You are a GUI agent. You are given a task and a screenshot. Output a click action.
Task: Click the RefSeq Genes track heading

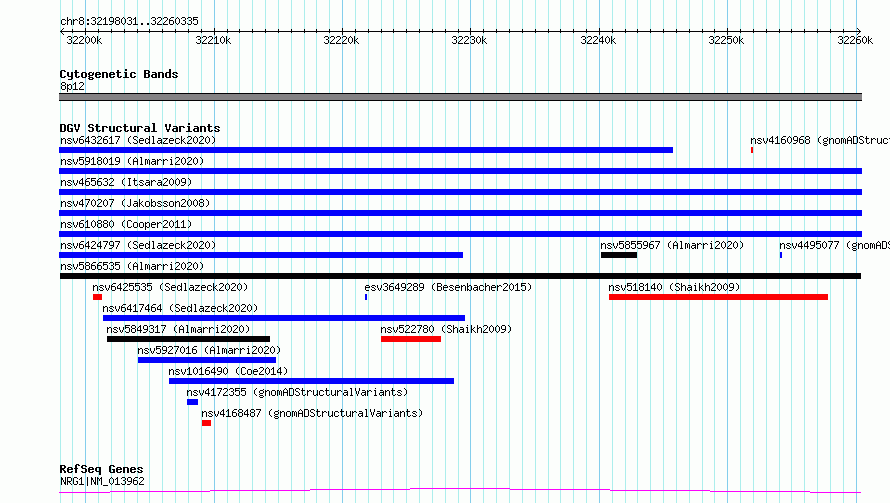pyautogui.click(x=102, y=469)
